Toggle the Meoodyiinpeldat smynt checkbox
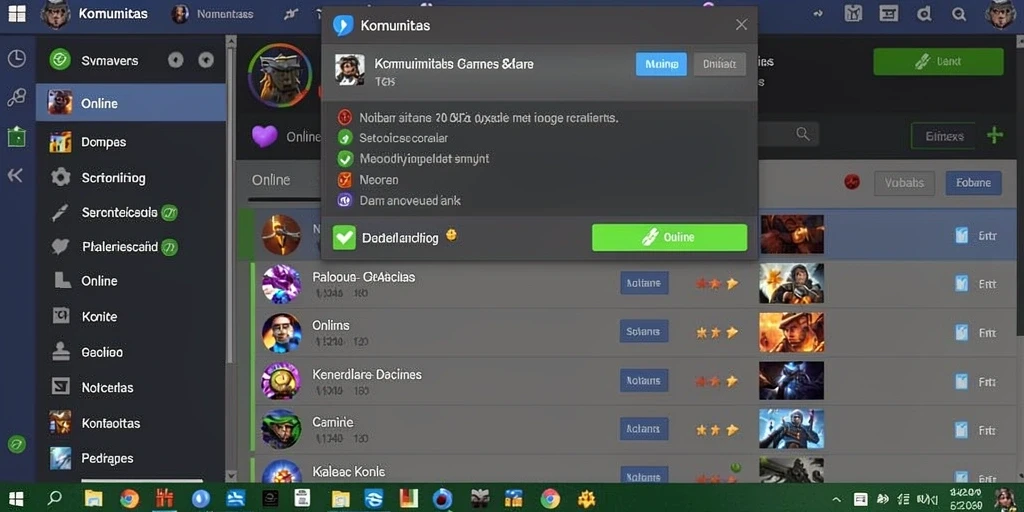The image size is (1024, 512). (x=345, y=159)
